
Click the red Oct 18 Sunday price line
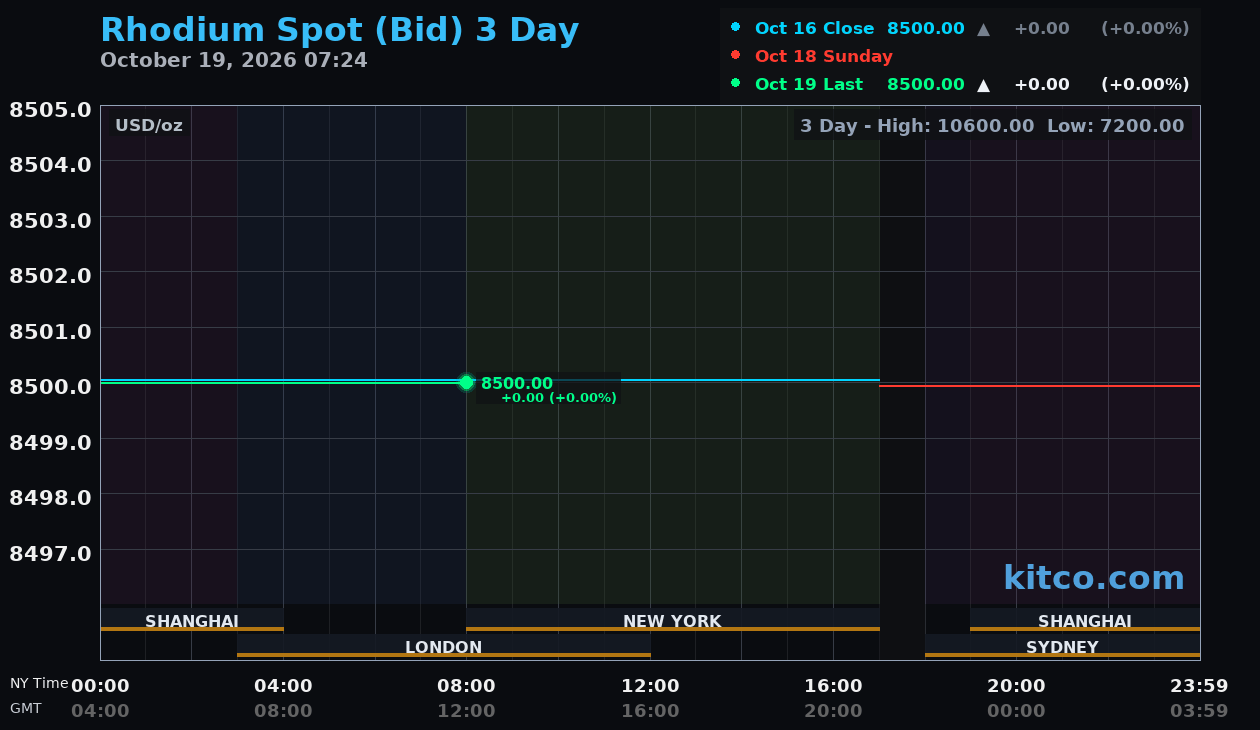(x=1039, y=386)
